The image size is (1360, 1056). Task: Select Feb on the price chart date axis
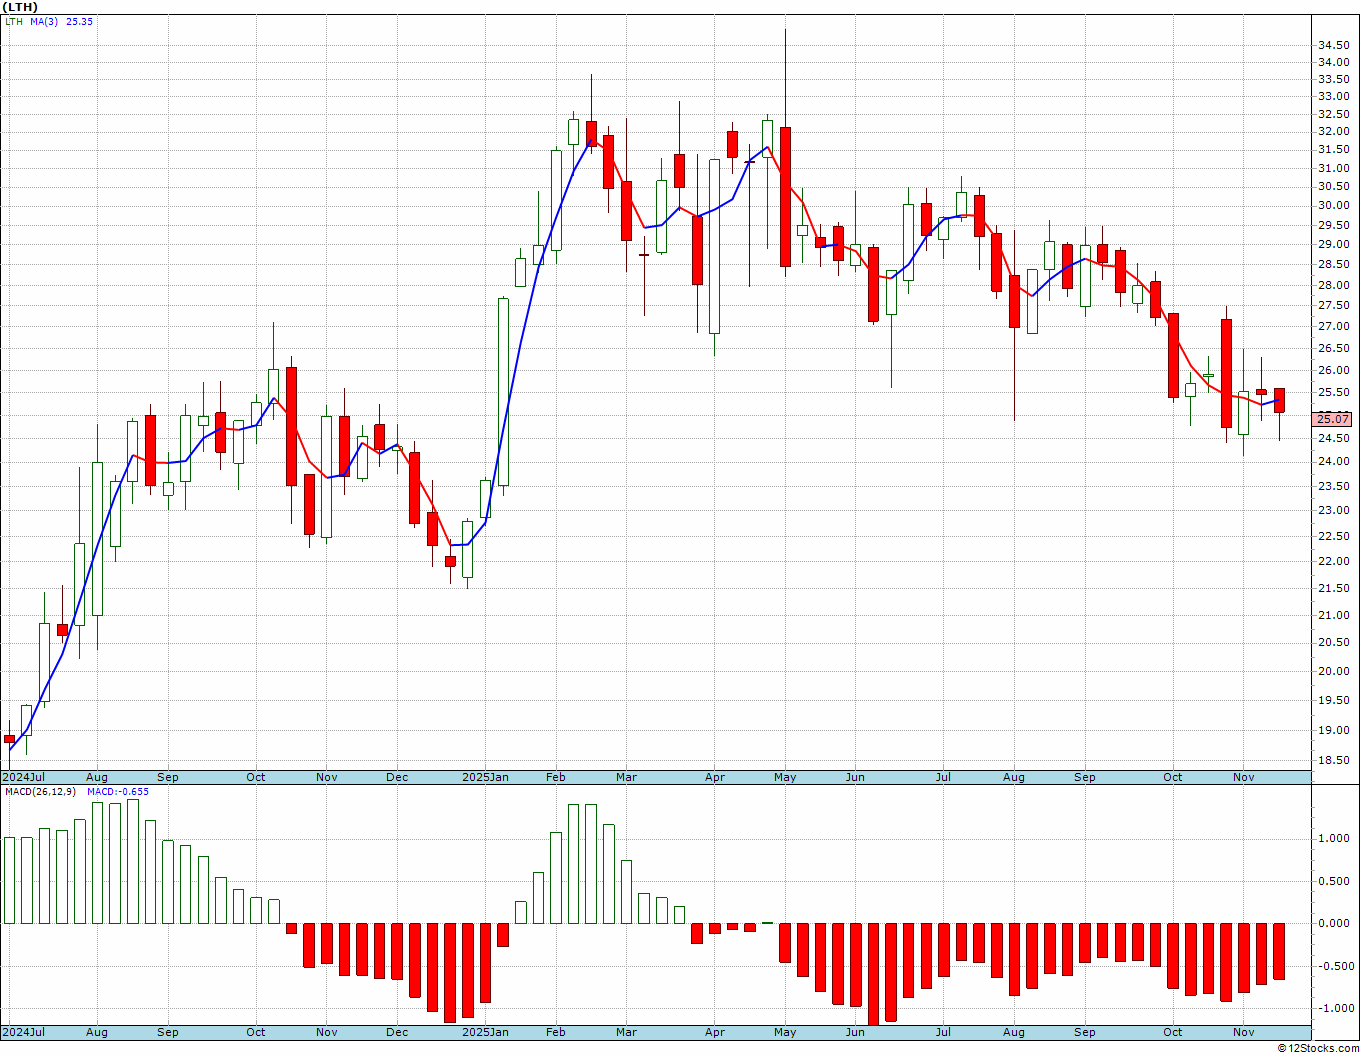click(x=556, y=777)
